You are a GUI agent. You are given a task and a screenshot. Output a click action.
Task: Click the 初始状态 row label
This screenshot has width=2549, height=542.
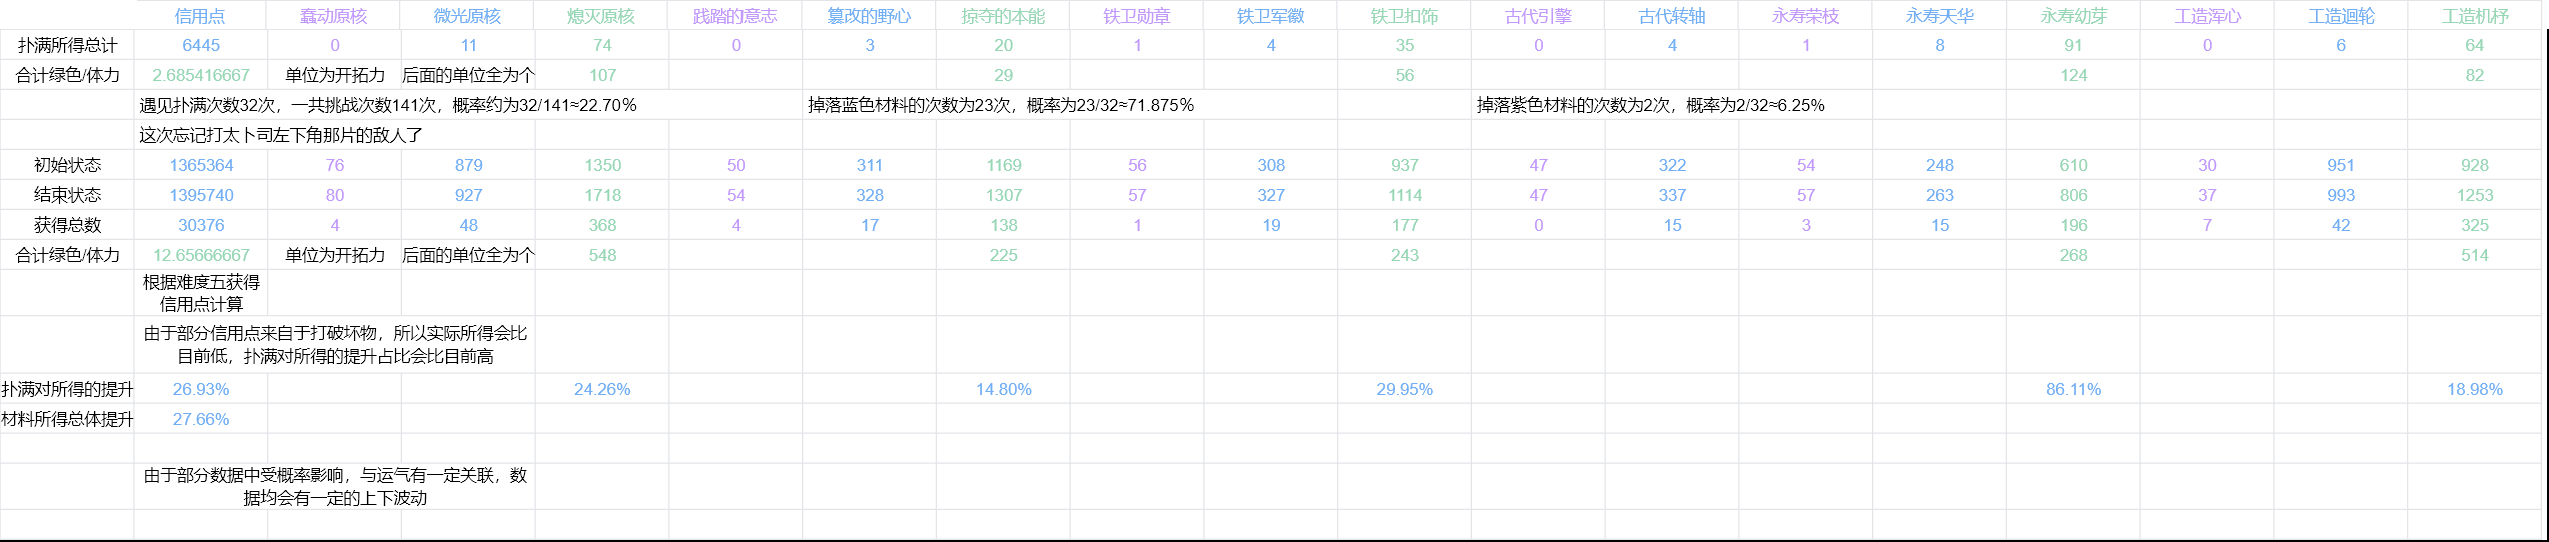click(67, 165)
